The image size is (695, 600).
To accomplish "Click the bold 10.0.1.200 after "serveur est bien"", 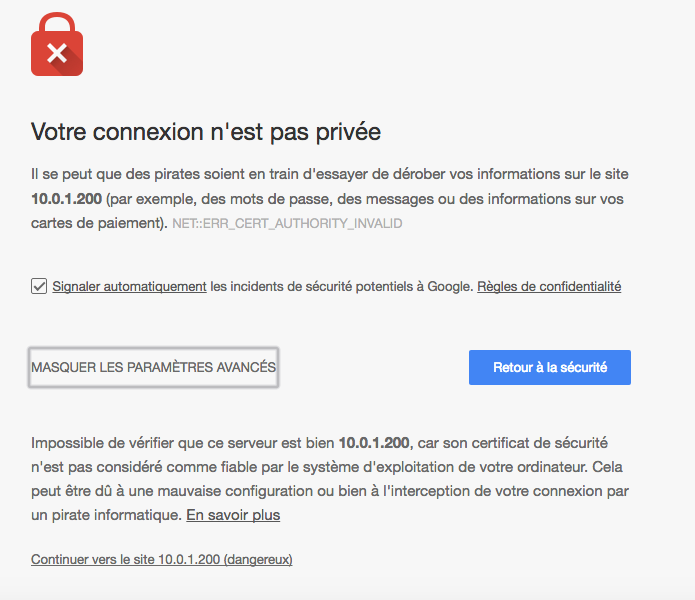I will 374,441.
